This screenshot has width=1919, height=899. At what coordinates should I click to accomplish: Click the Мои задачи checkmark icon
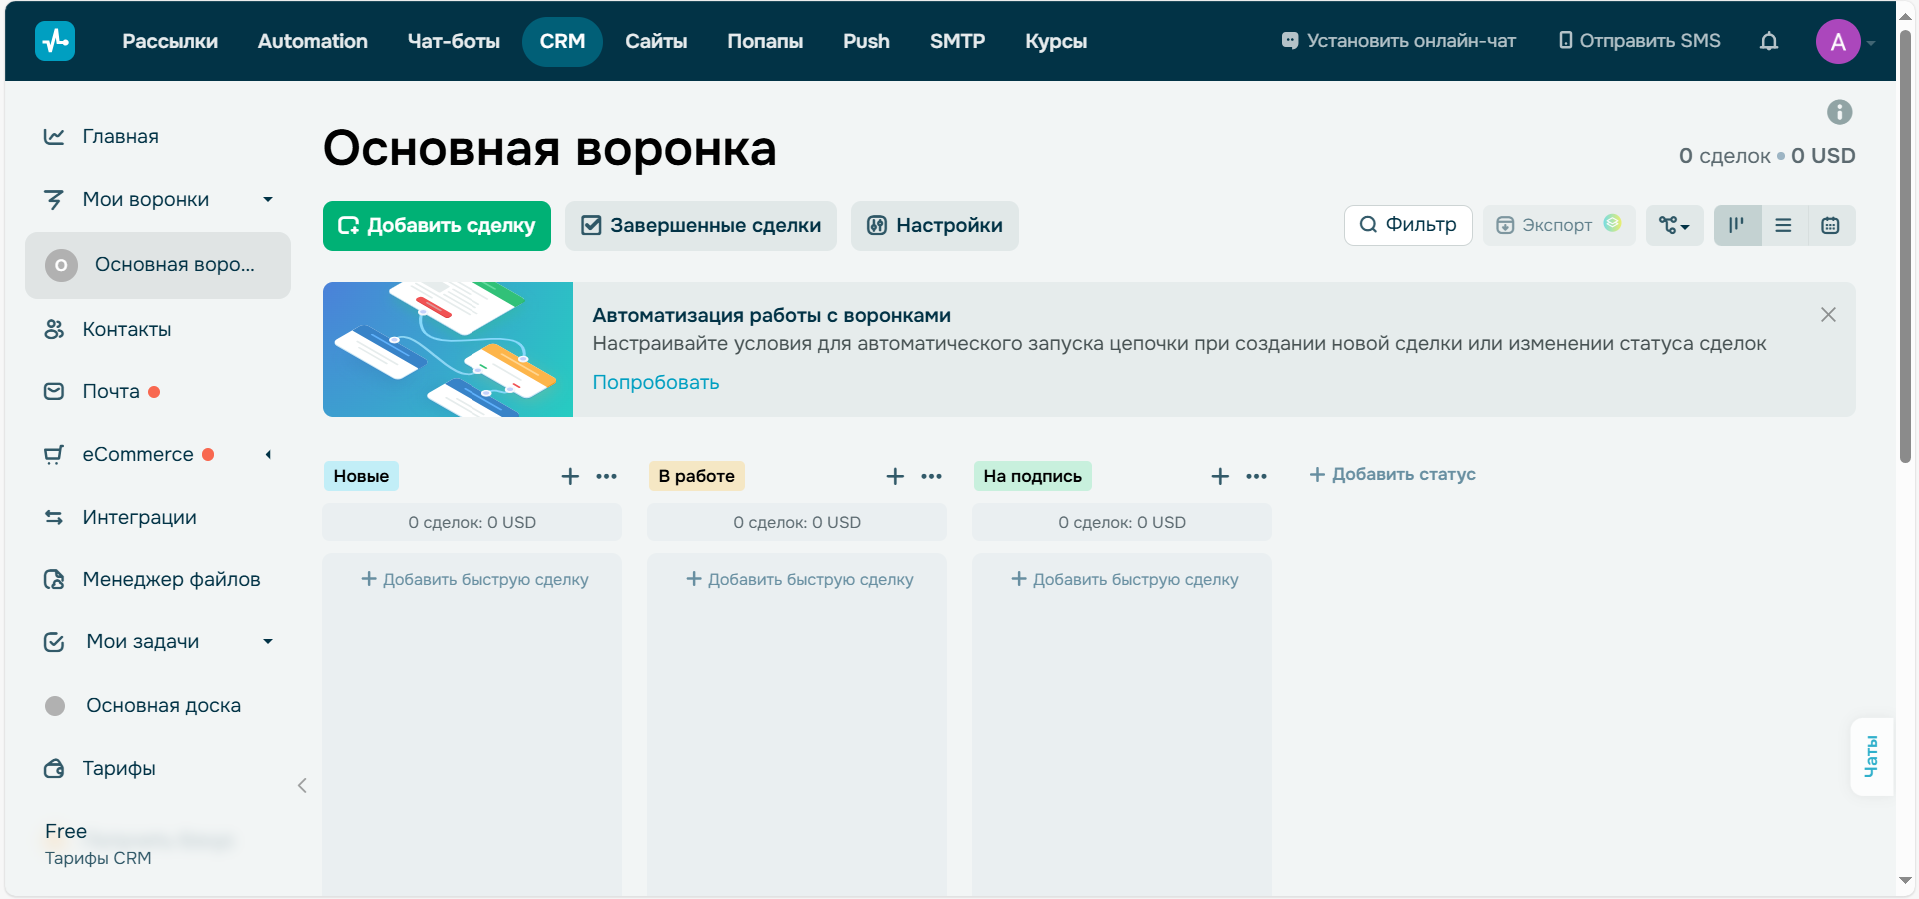[54, 642]
